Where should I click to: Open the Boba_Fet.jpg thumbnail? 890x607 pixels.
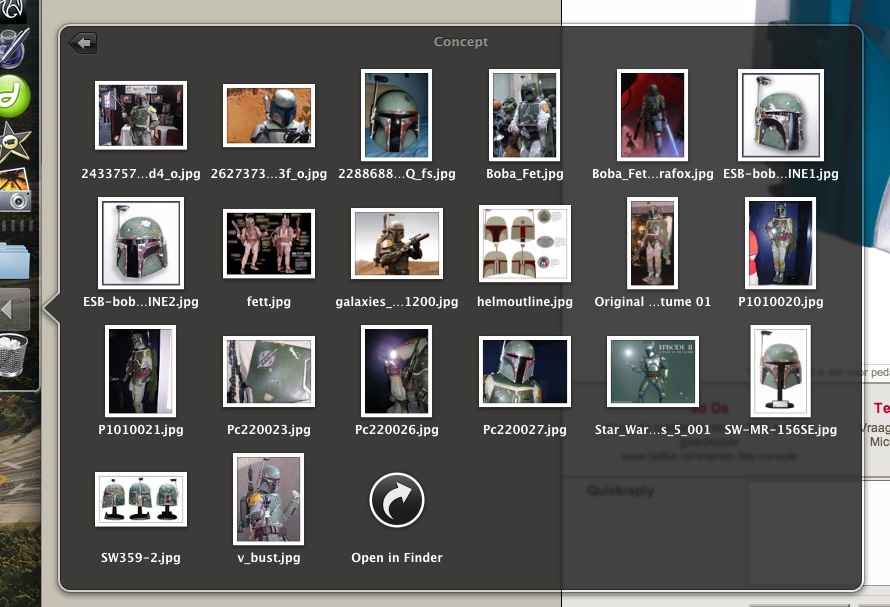524,115
